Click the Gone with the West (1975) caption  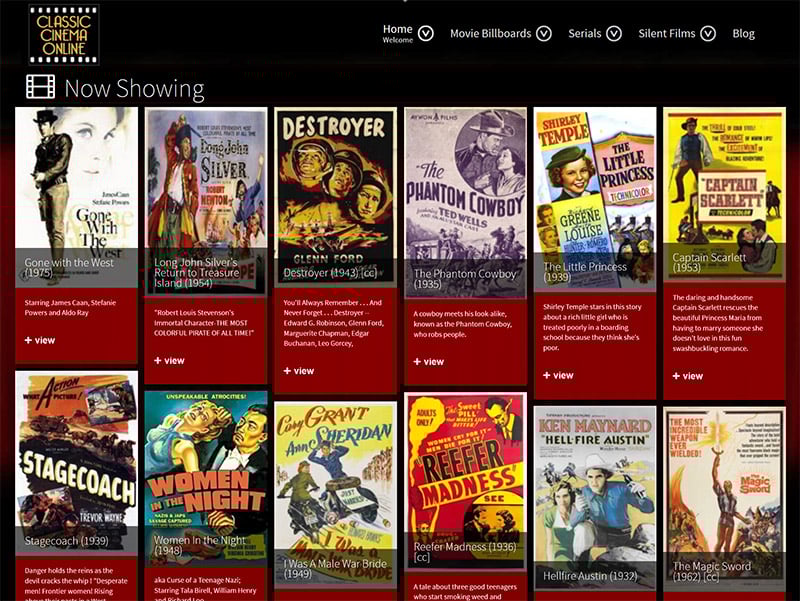[x=69, y=267]
